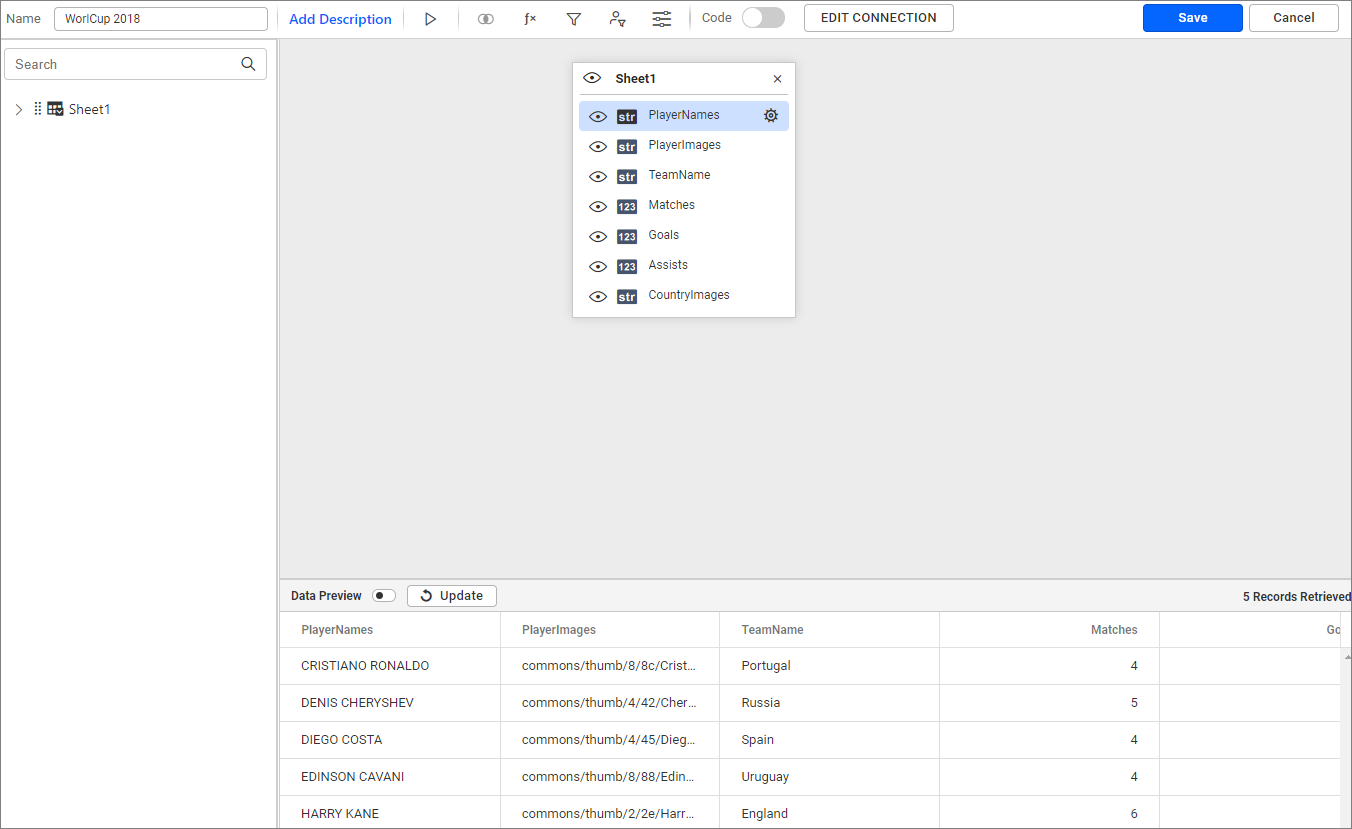Select the CountryImages column row
The width and height of the screenshot is (1352, 829).
pos(688,295)
